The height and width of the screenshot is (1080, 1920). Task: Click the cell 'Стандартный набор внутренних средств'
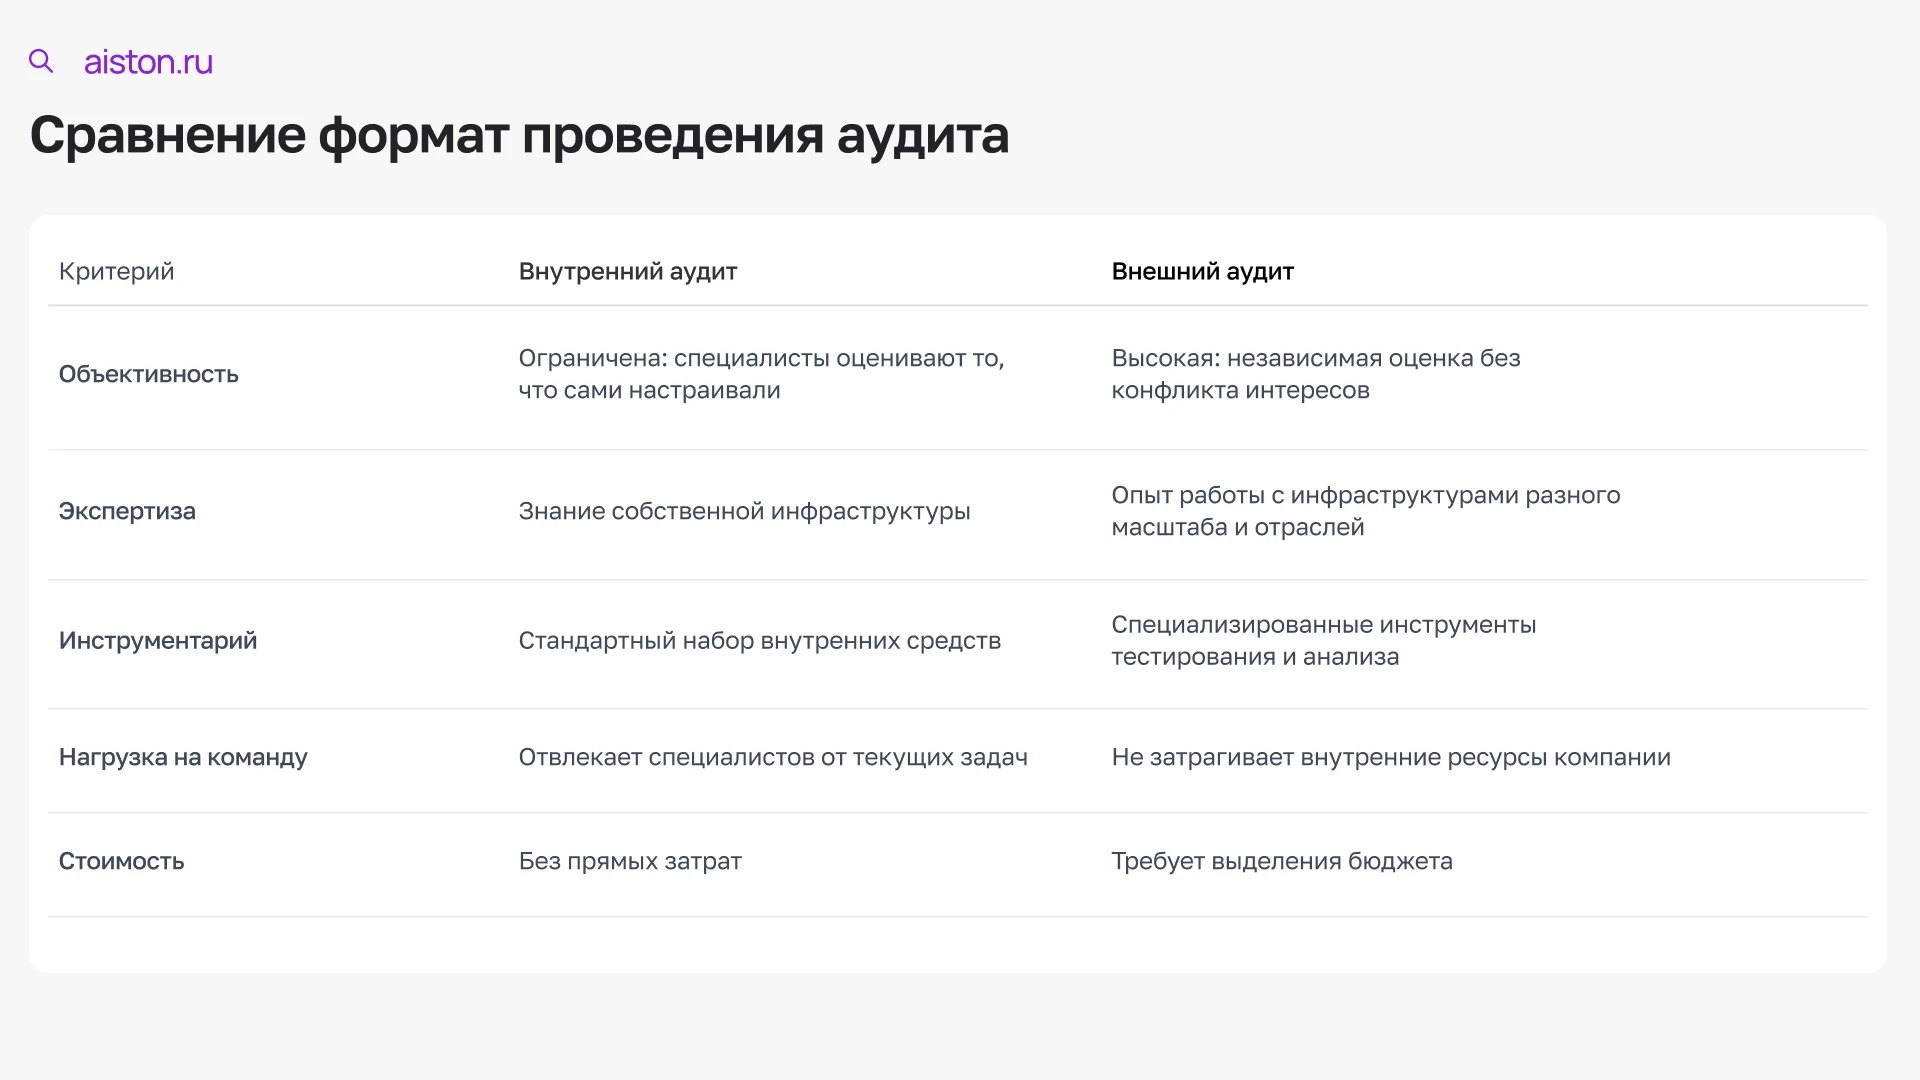pyautogui.click(x=759, y=640)
